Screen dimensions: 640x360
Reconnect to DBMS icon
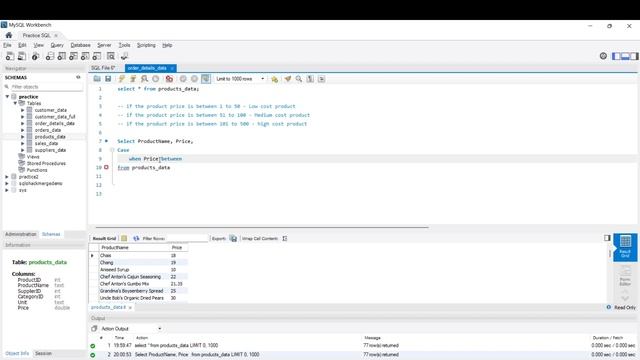pos(124,56)
